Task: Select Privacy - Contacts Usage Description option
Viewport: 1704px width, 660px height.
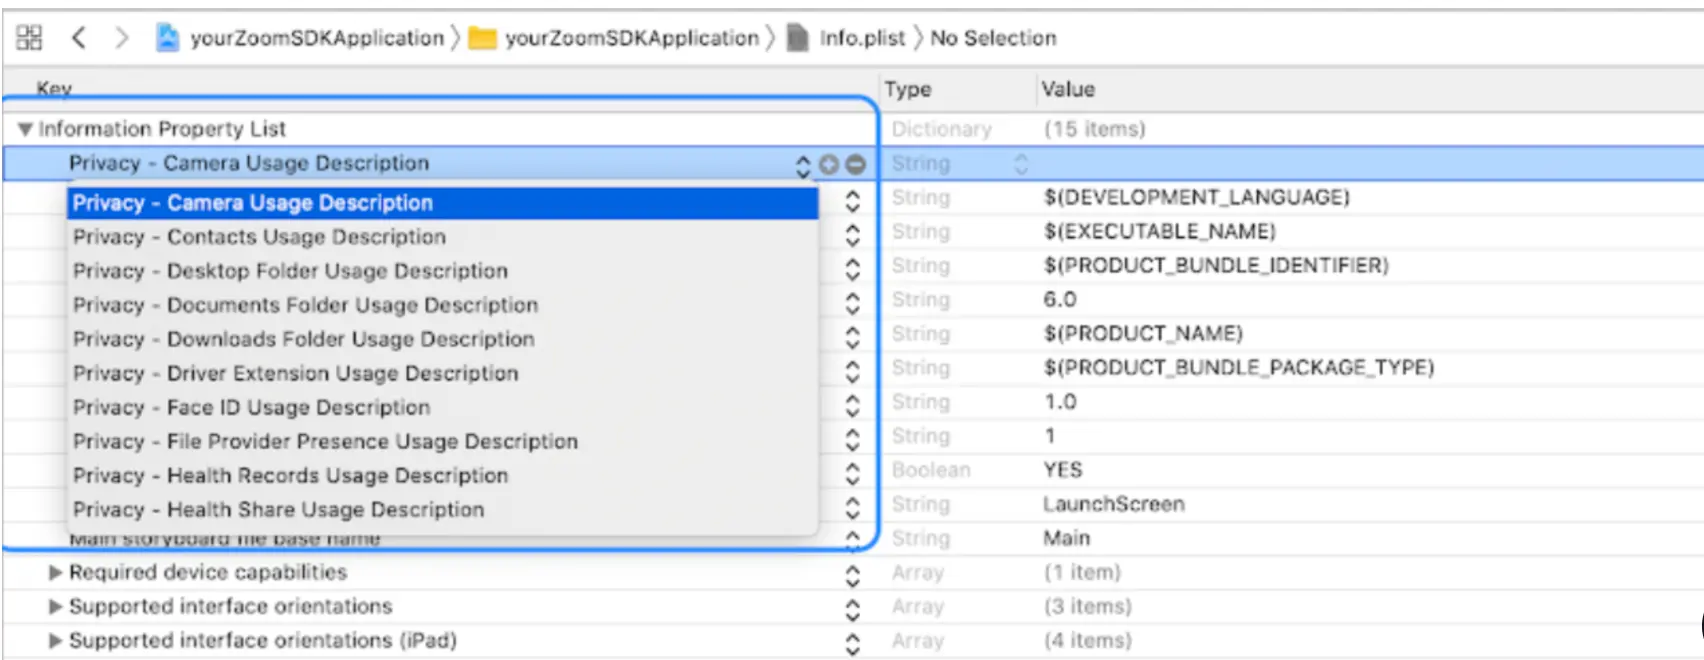Action: point(442,237)
